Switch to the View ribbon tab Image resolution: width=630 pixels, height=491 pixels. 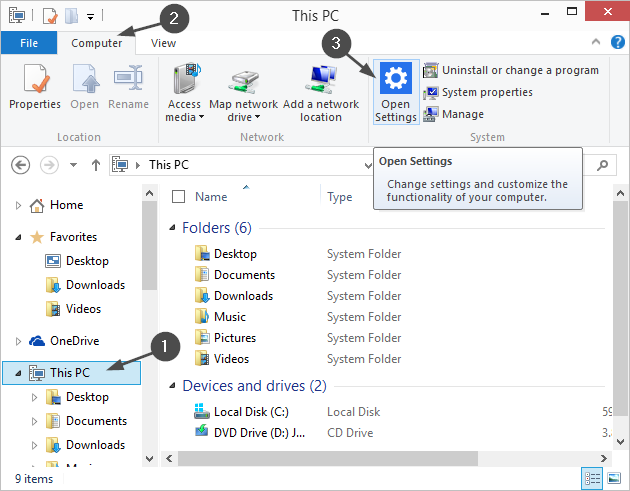163,43
